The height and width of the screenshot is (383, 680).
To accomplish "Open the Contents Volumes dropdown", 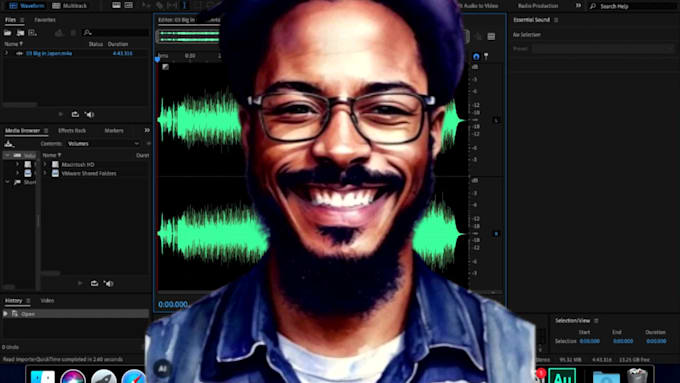I will [103, 144].
